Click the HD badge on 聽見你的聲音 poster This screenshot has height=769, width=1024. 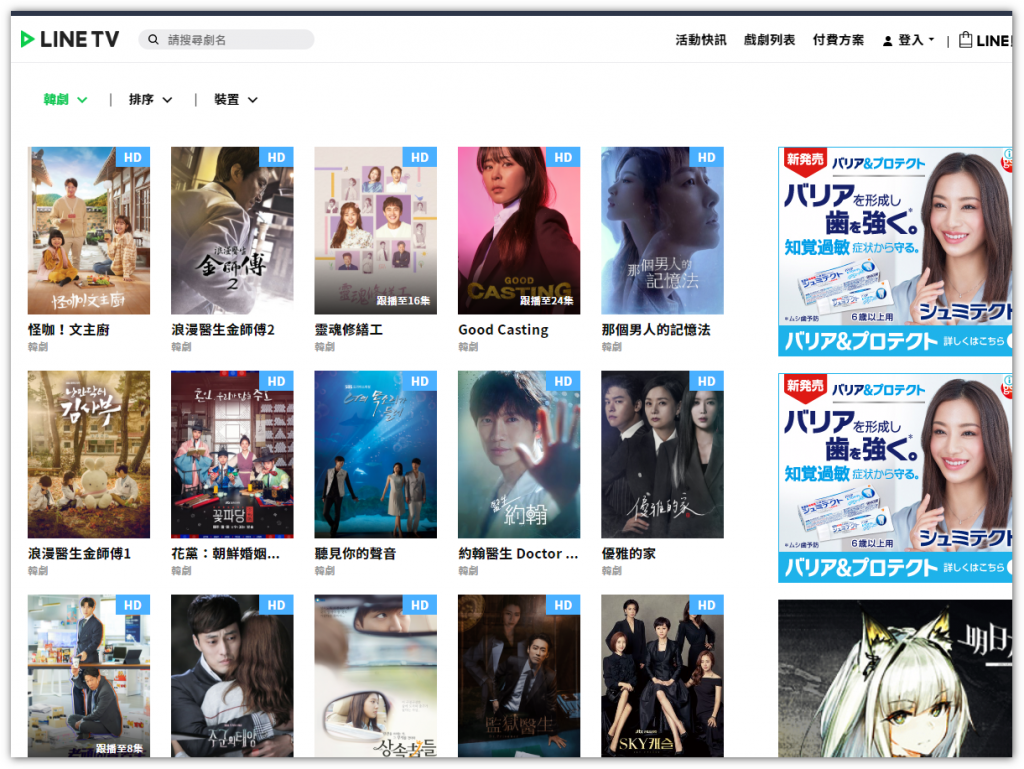(x=420, y=381)
